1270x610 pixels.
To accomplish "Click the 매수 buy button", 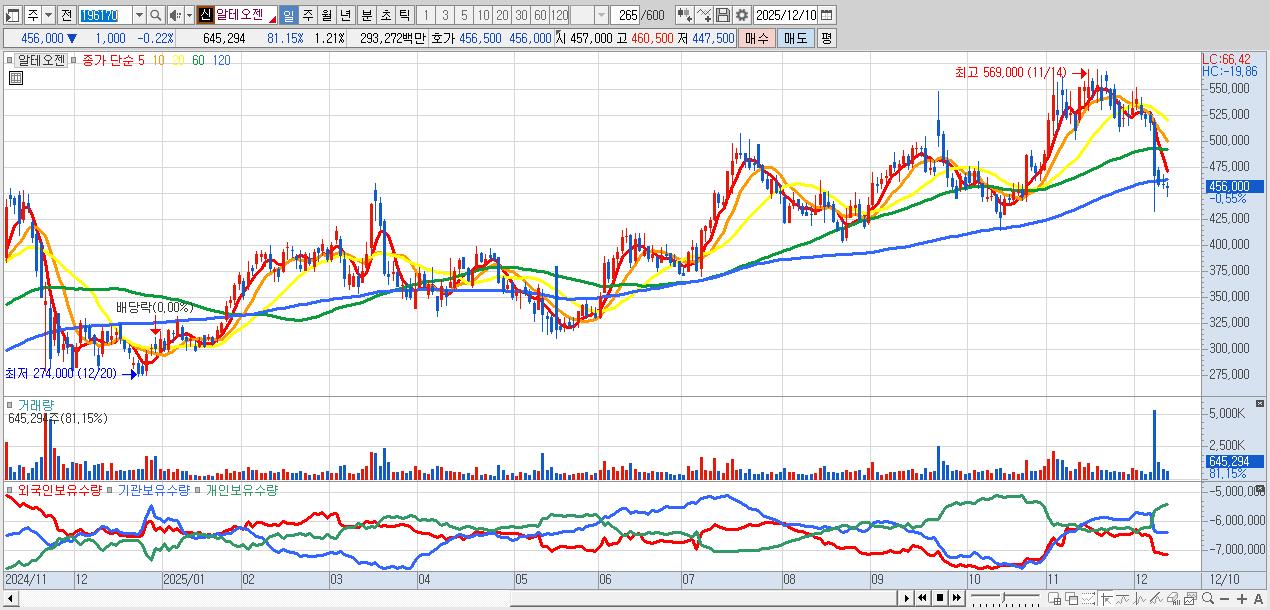I will pyautogui.click(x=757, y=38).
